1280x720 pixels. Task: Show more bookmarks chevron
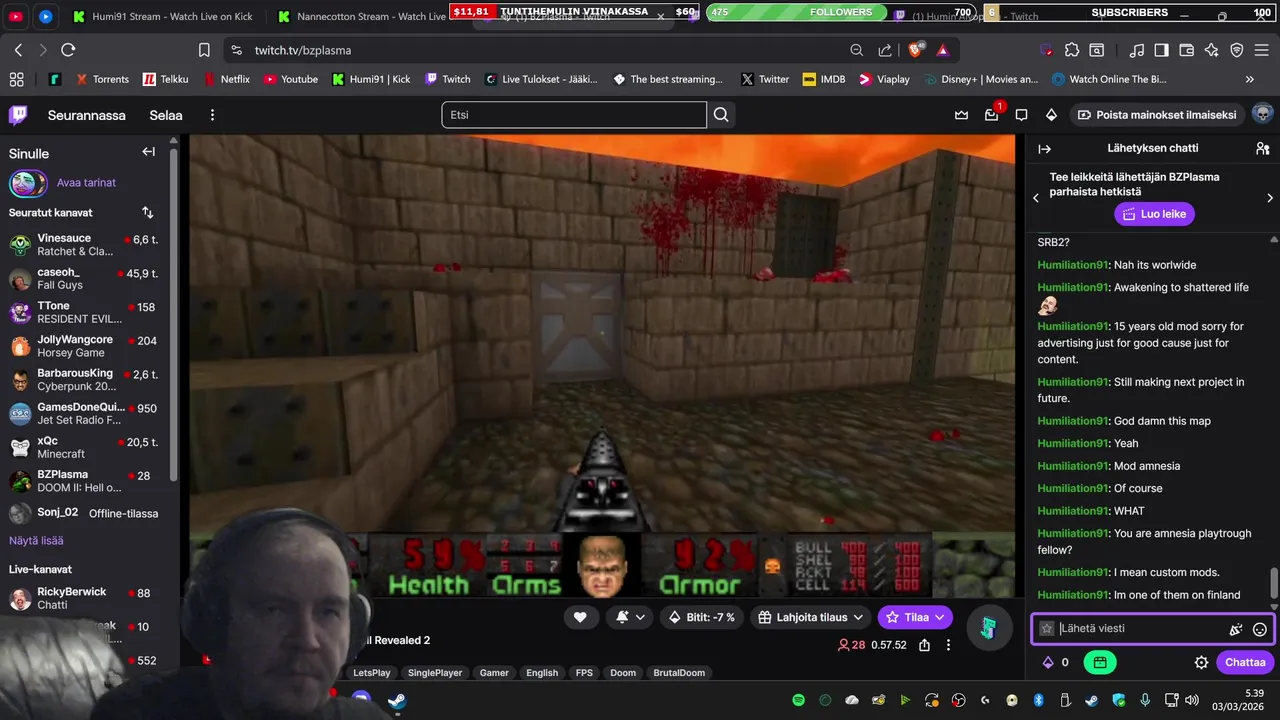pyautogui.click(x=1249, y=79)
